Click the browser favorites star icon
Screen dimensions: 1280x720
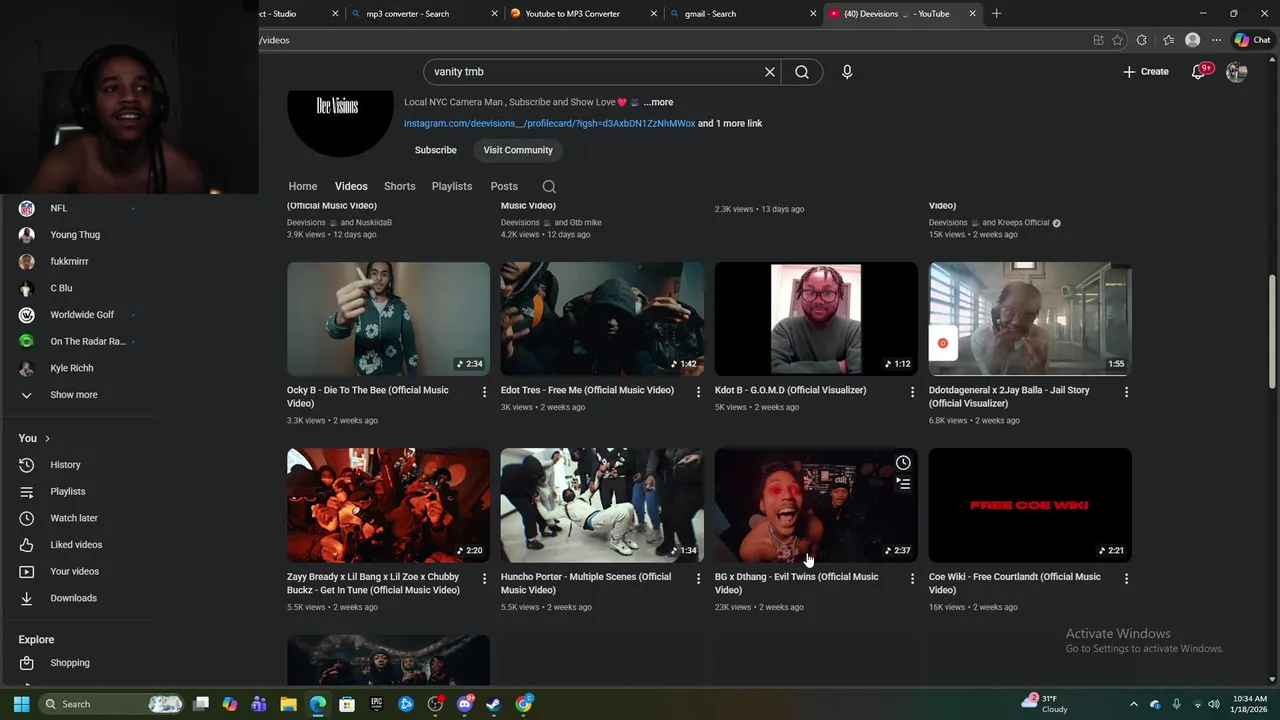point(1117,40)
